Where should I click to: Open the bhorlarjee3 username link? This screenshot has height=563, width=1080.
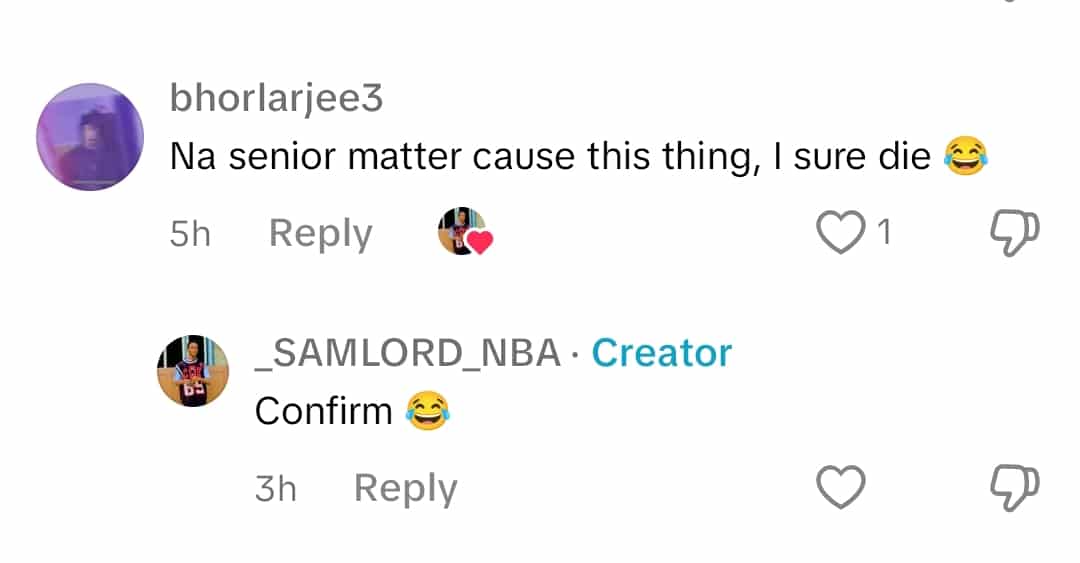(276, 99)
